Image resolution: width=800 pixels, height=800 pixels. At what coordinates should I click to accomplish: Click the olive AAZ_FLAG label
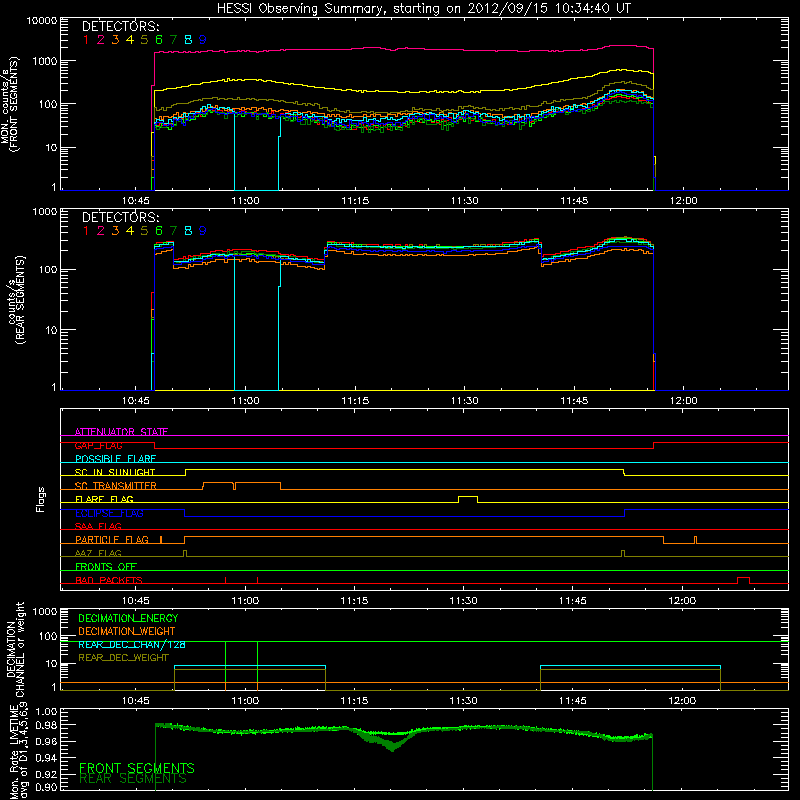[98, 553]
